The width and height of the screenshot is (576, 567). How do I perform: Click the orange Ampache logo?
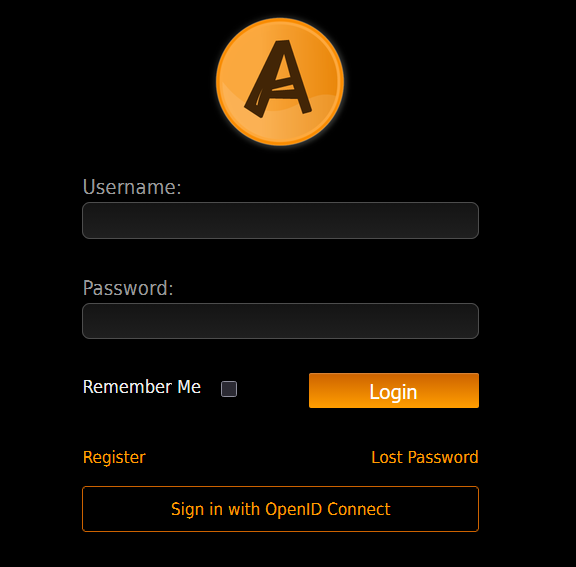coord(280,82)
